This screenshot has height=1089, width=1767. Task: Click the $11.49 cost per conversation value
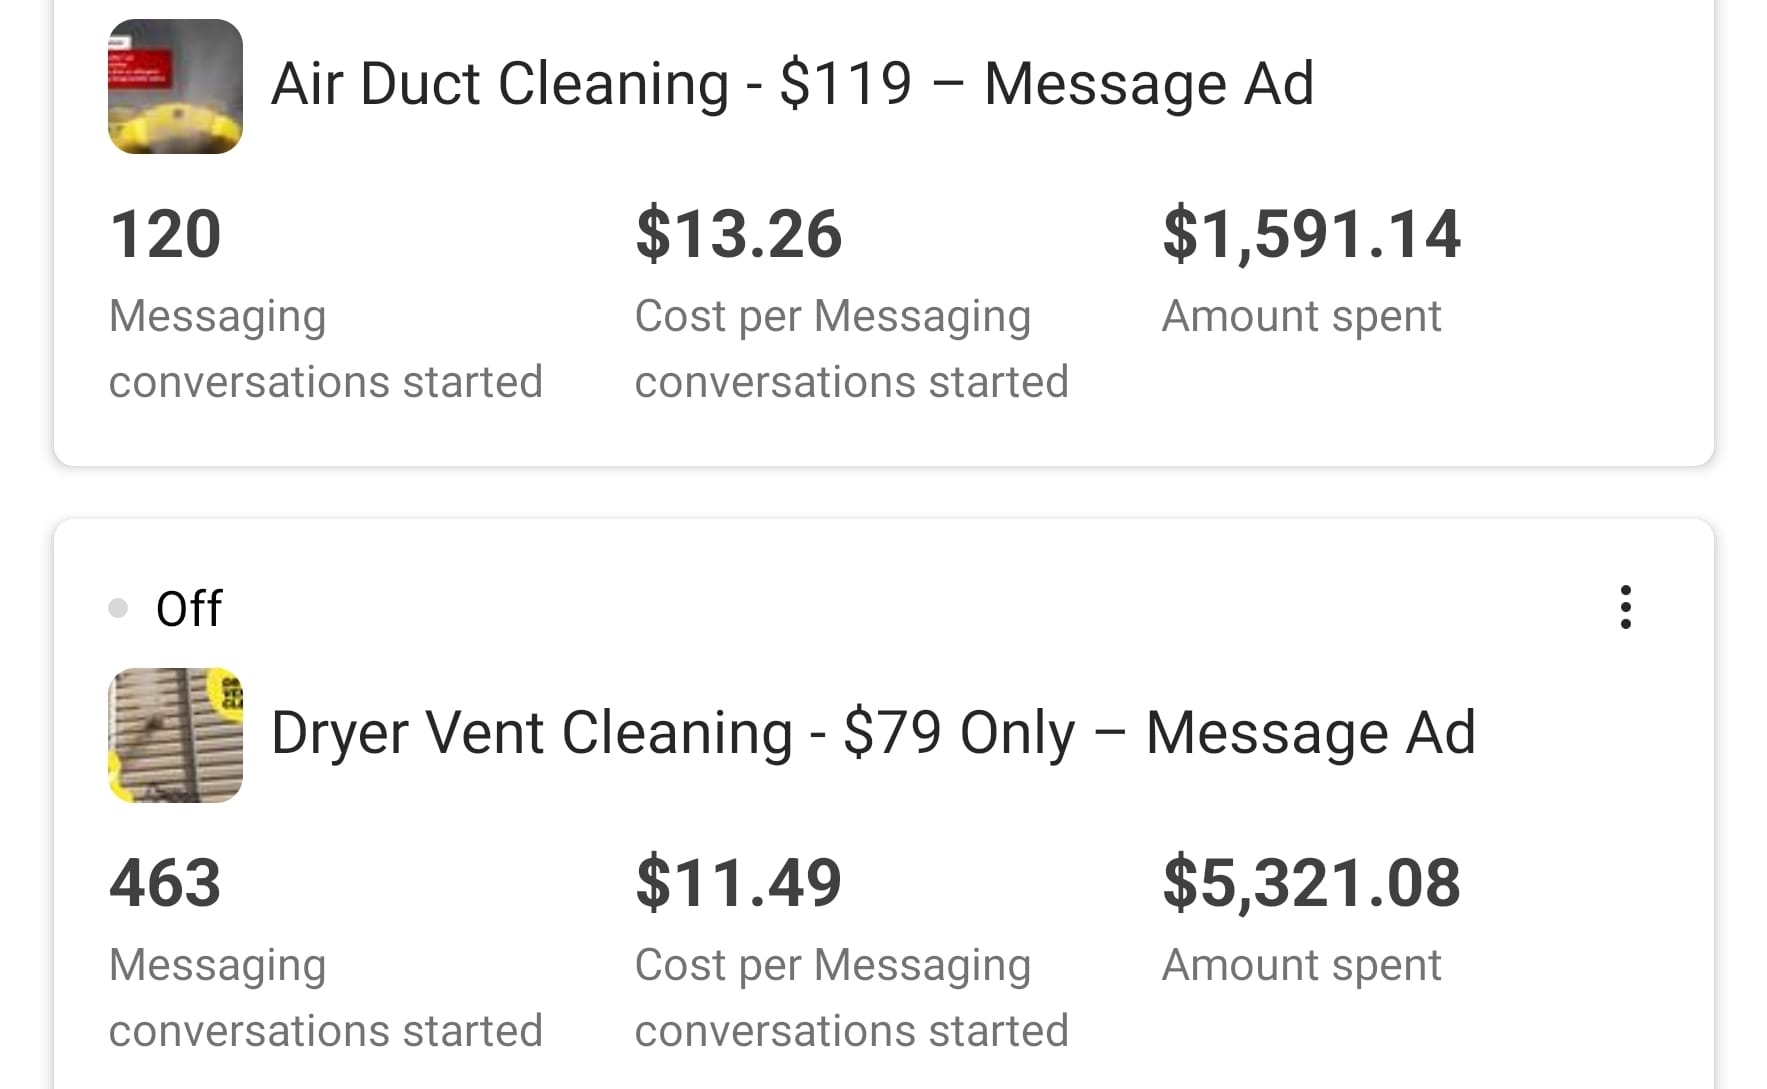[739, 883]
